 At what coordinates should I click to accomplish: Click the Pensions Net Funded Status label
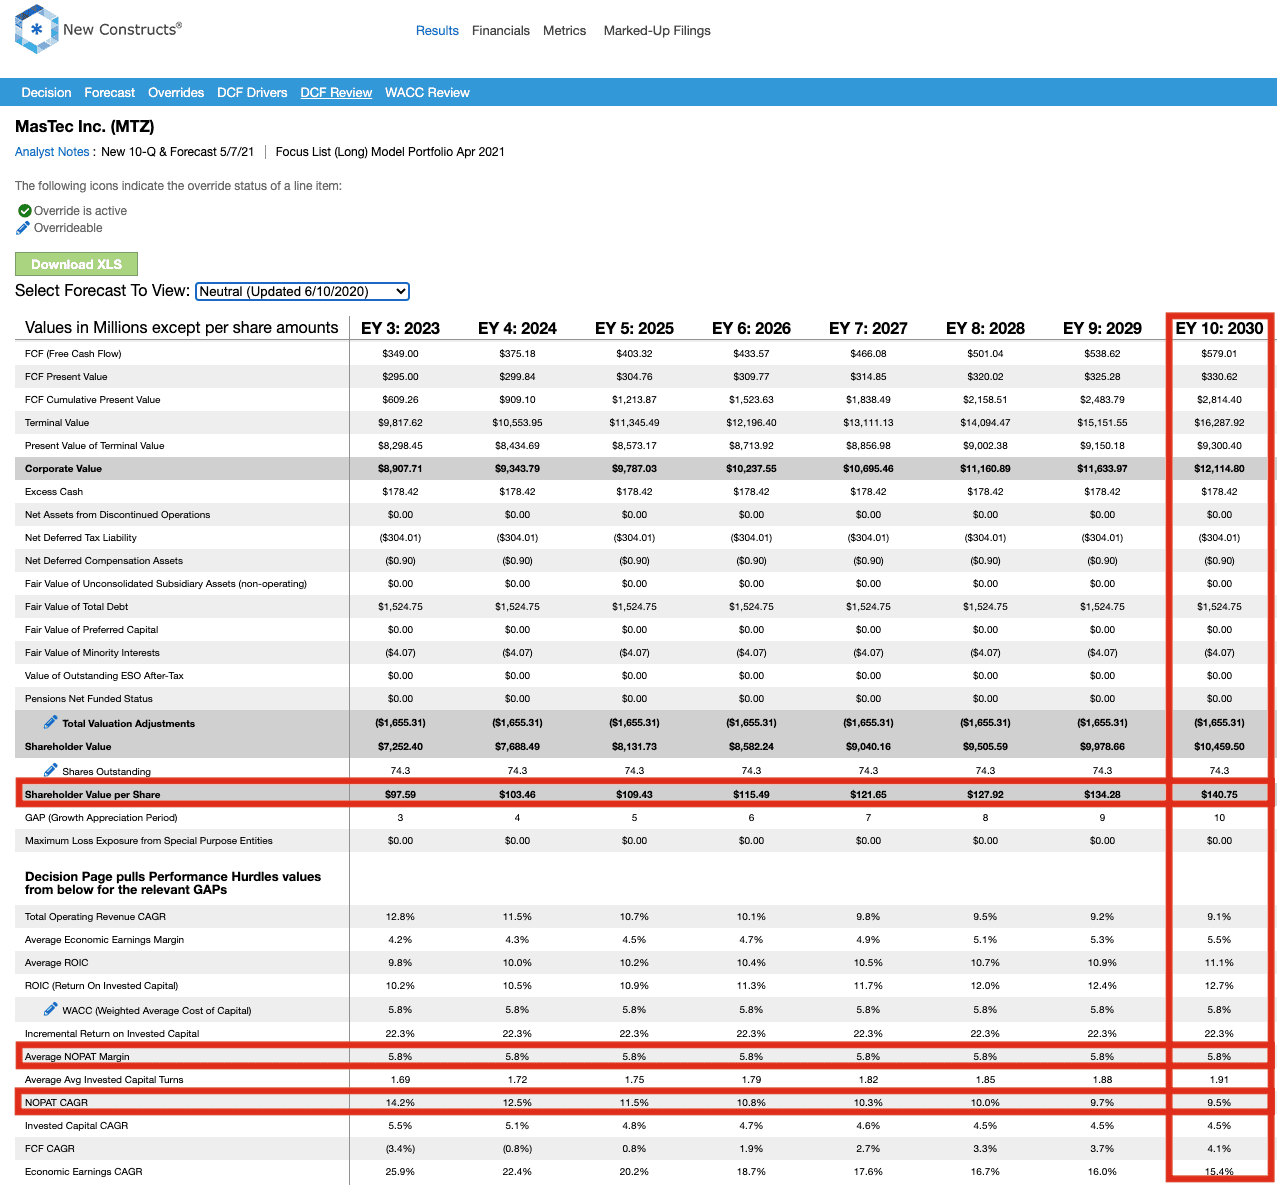89,699
